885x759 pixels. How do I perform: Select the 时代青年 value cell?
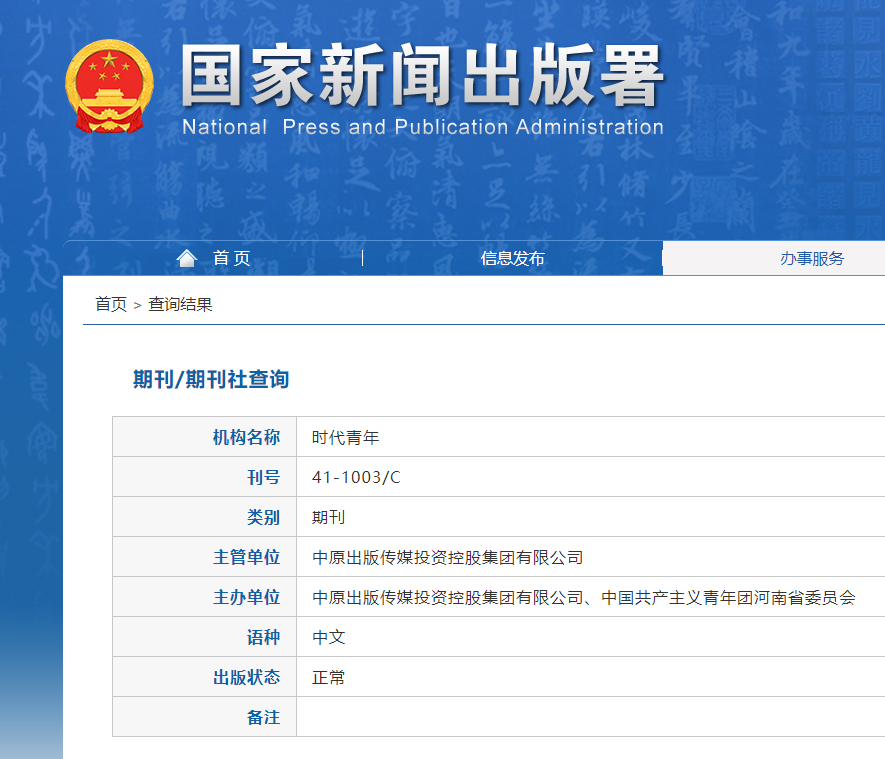(x=345, y=437)
